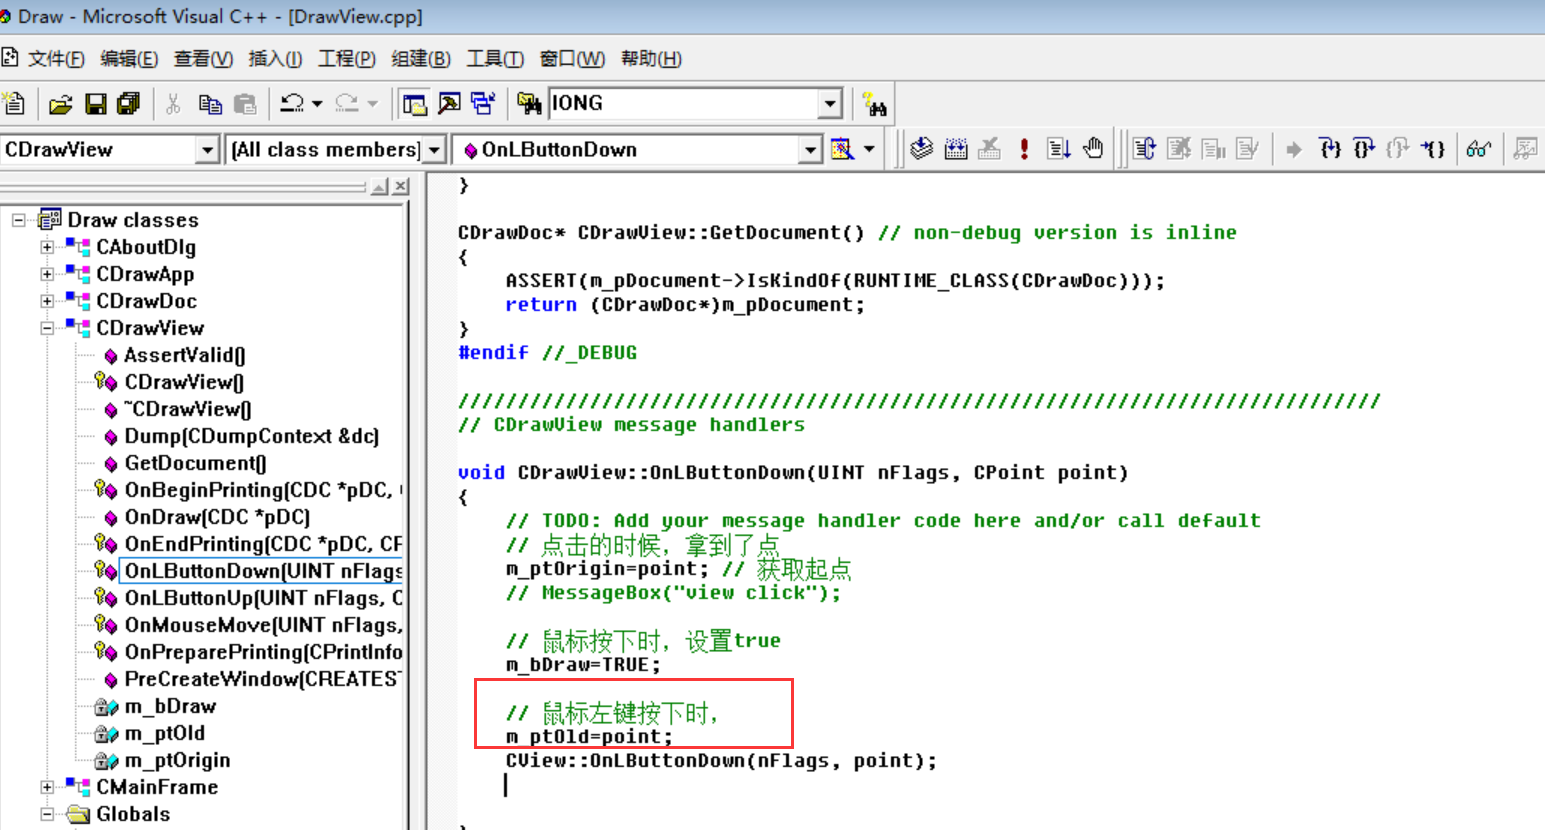
Task: Open the CDrawView class dropdown
Action: point(207,149)
